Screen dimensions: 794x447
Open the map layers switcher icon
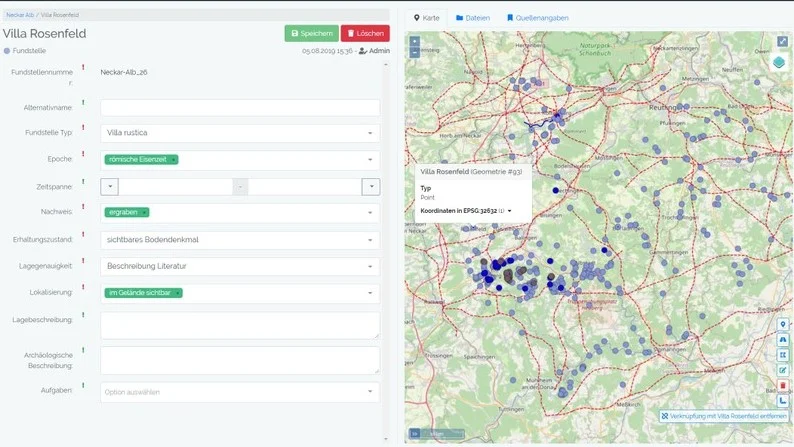pyautogui.click(x=780, y=63)
